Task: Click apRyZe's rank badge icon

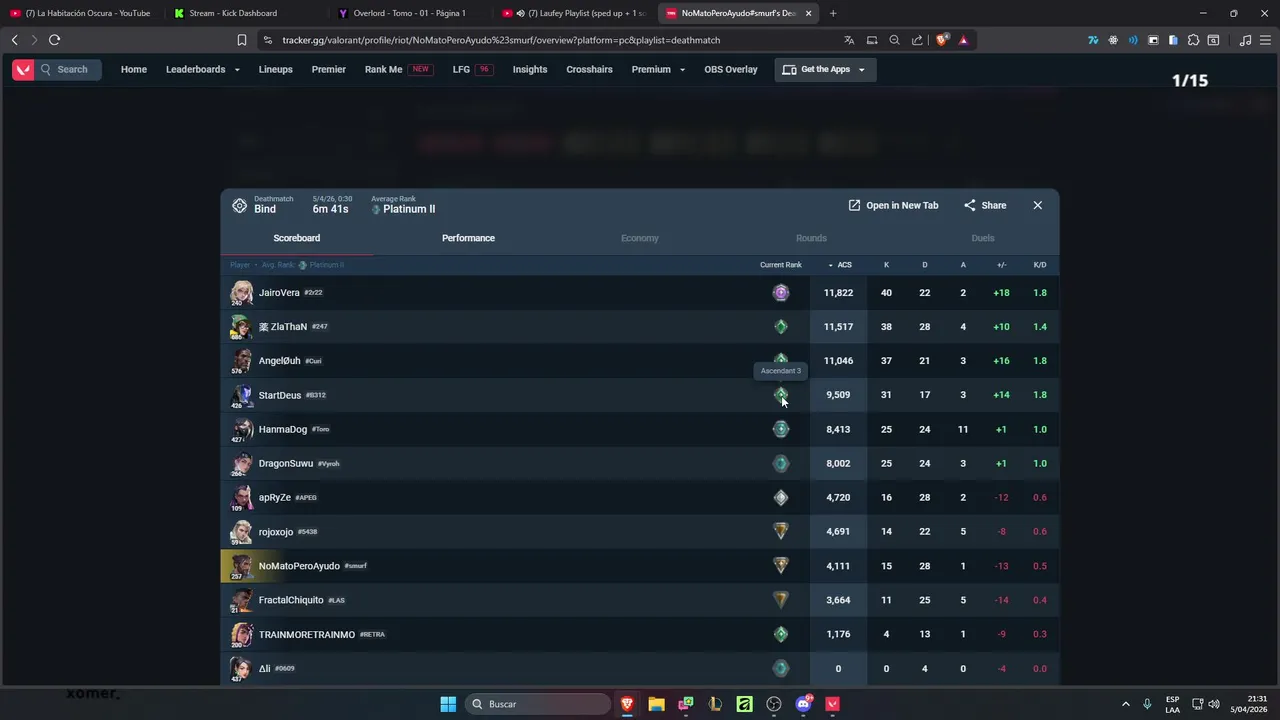Action: click(x=781, y=497)
